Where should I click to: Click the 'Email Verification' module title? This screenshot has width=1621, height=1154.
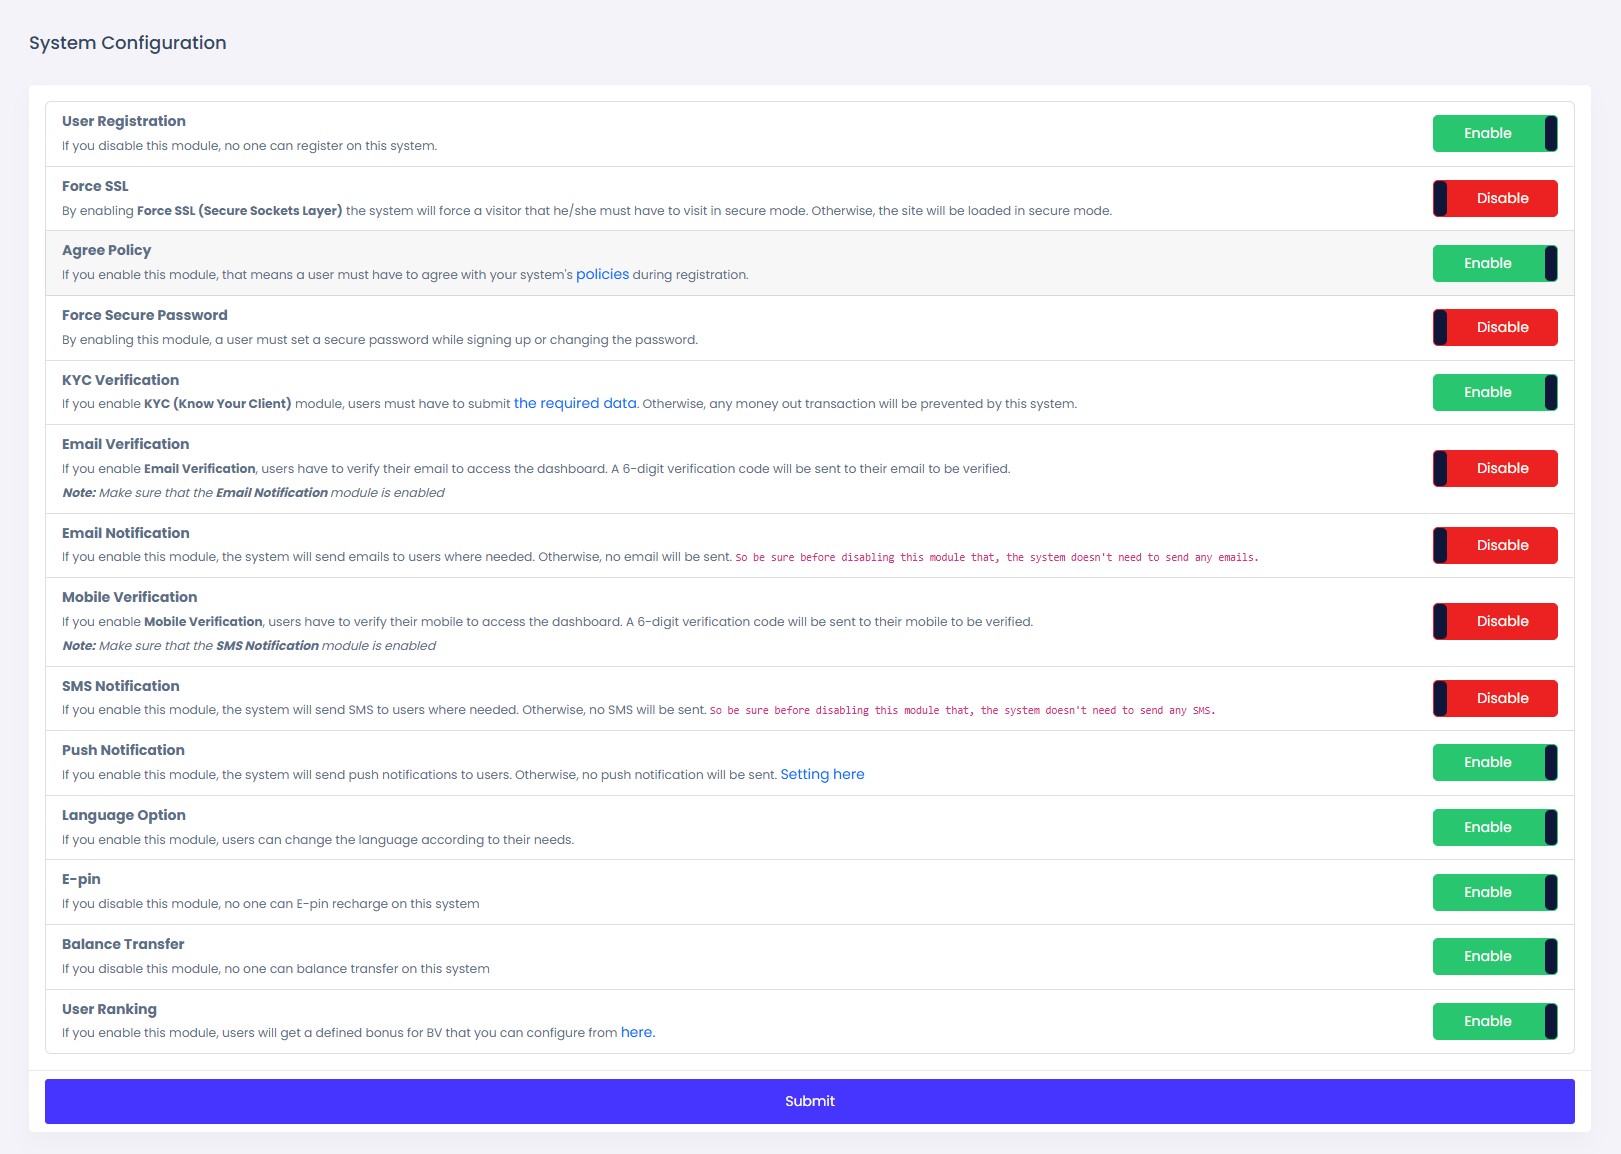point(125,444)
